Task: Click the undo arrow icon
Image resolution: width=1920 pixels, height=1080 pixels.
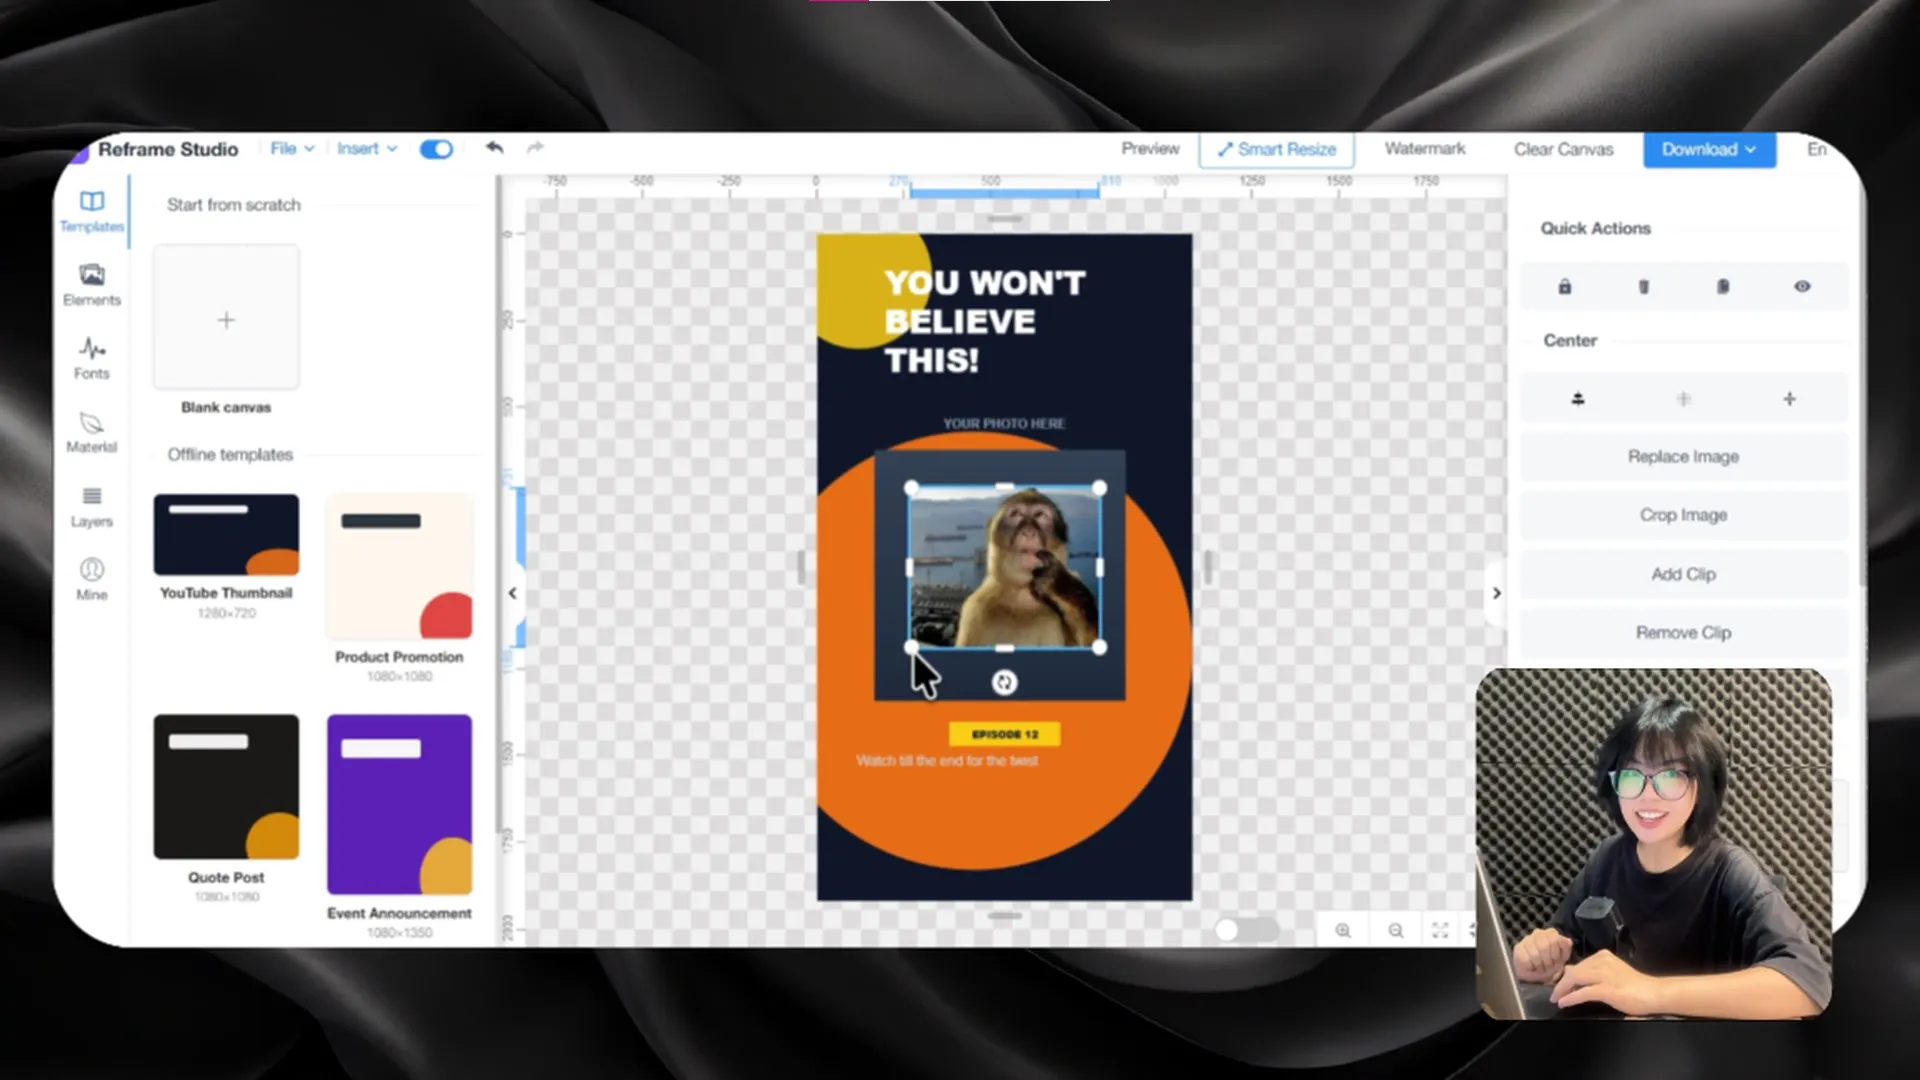Action: pos(494,148)
